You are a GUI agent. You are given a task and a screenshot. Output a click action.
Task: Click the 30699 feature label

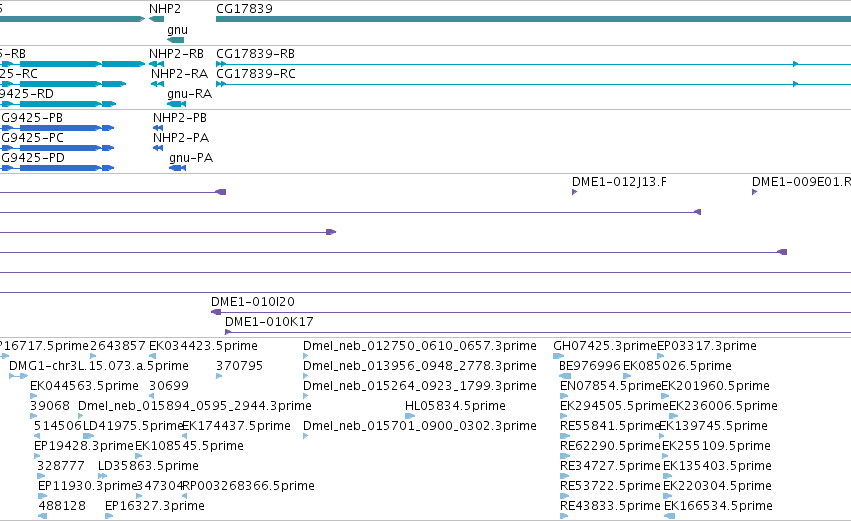(169, 386)
